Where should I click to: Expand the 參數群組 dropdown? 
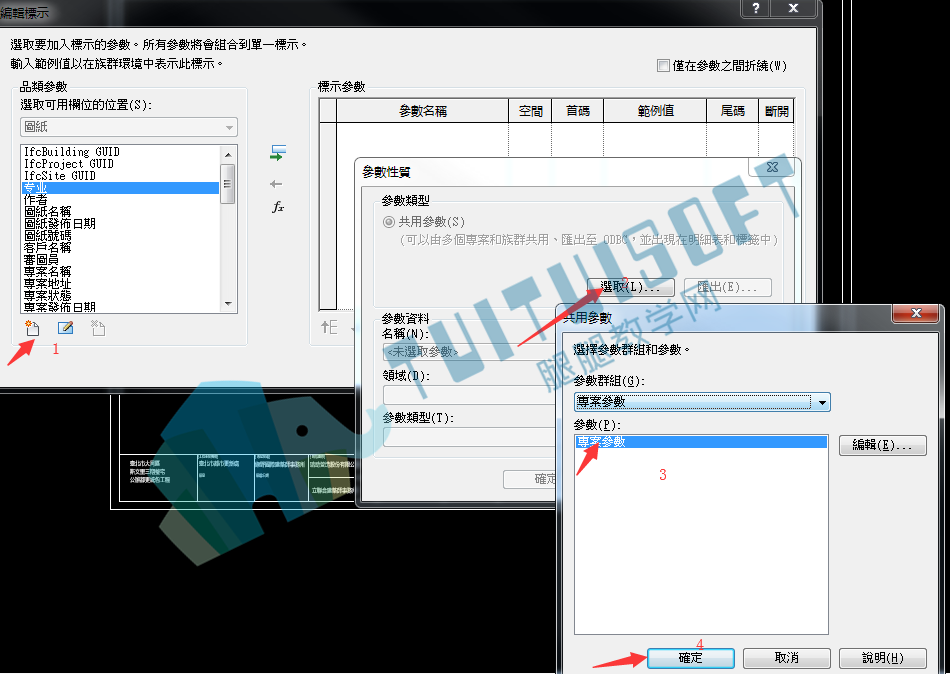822,402
